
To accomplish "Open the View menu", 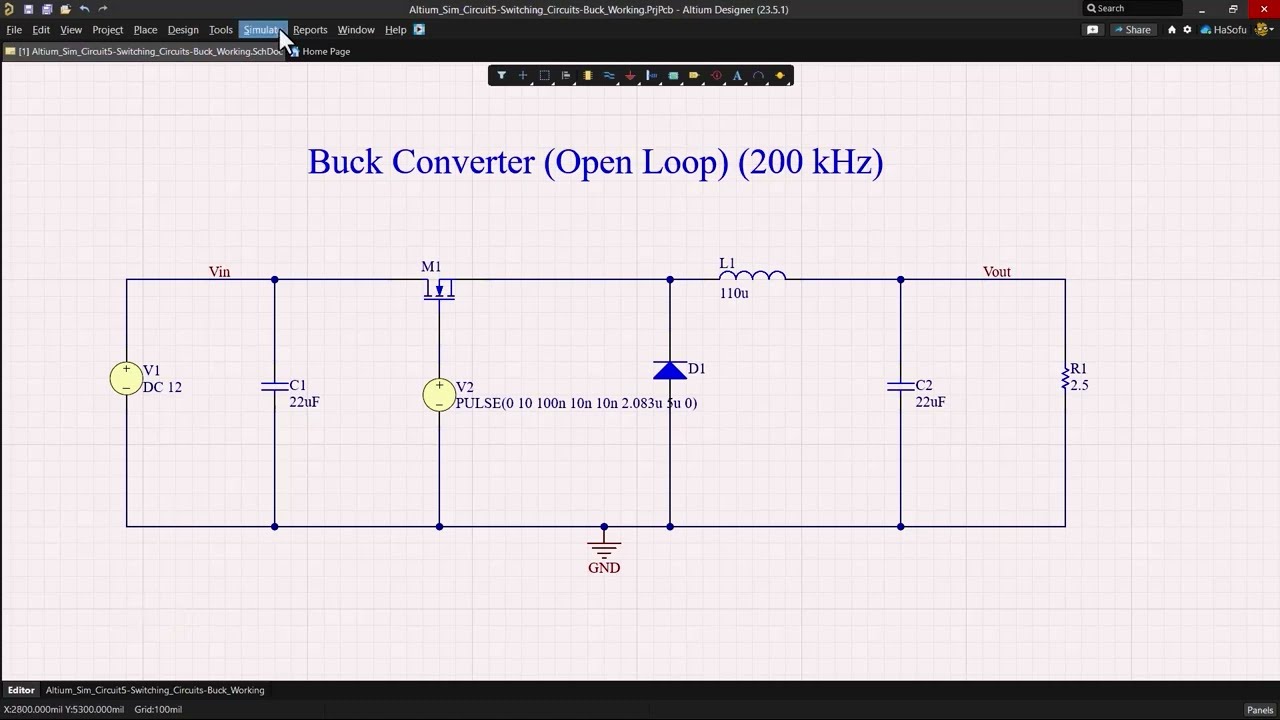I will 71,30.
